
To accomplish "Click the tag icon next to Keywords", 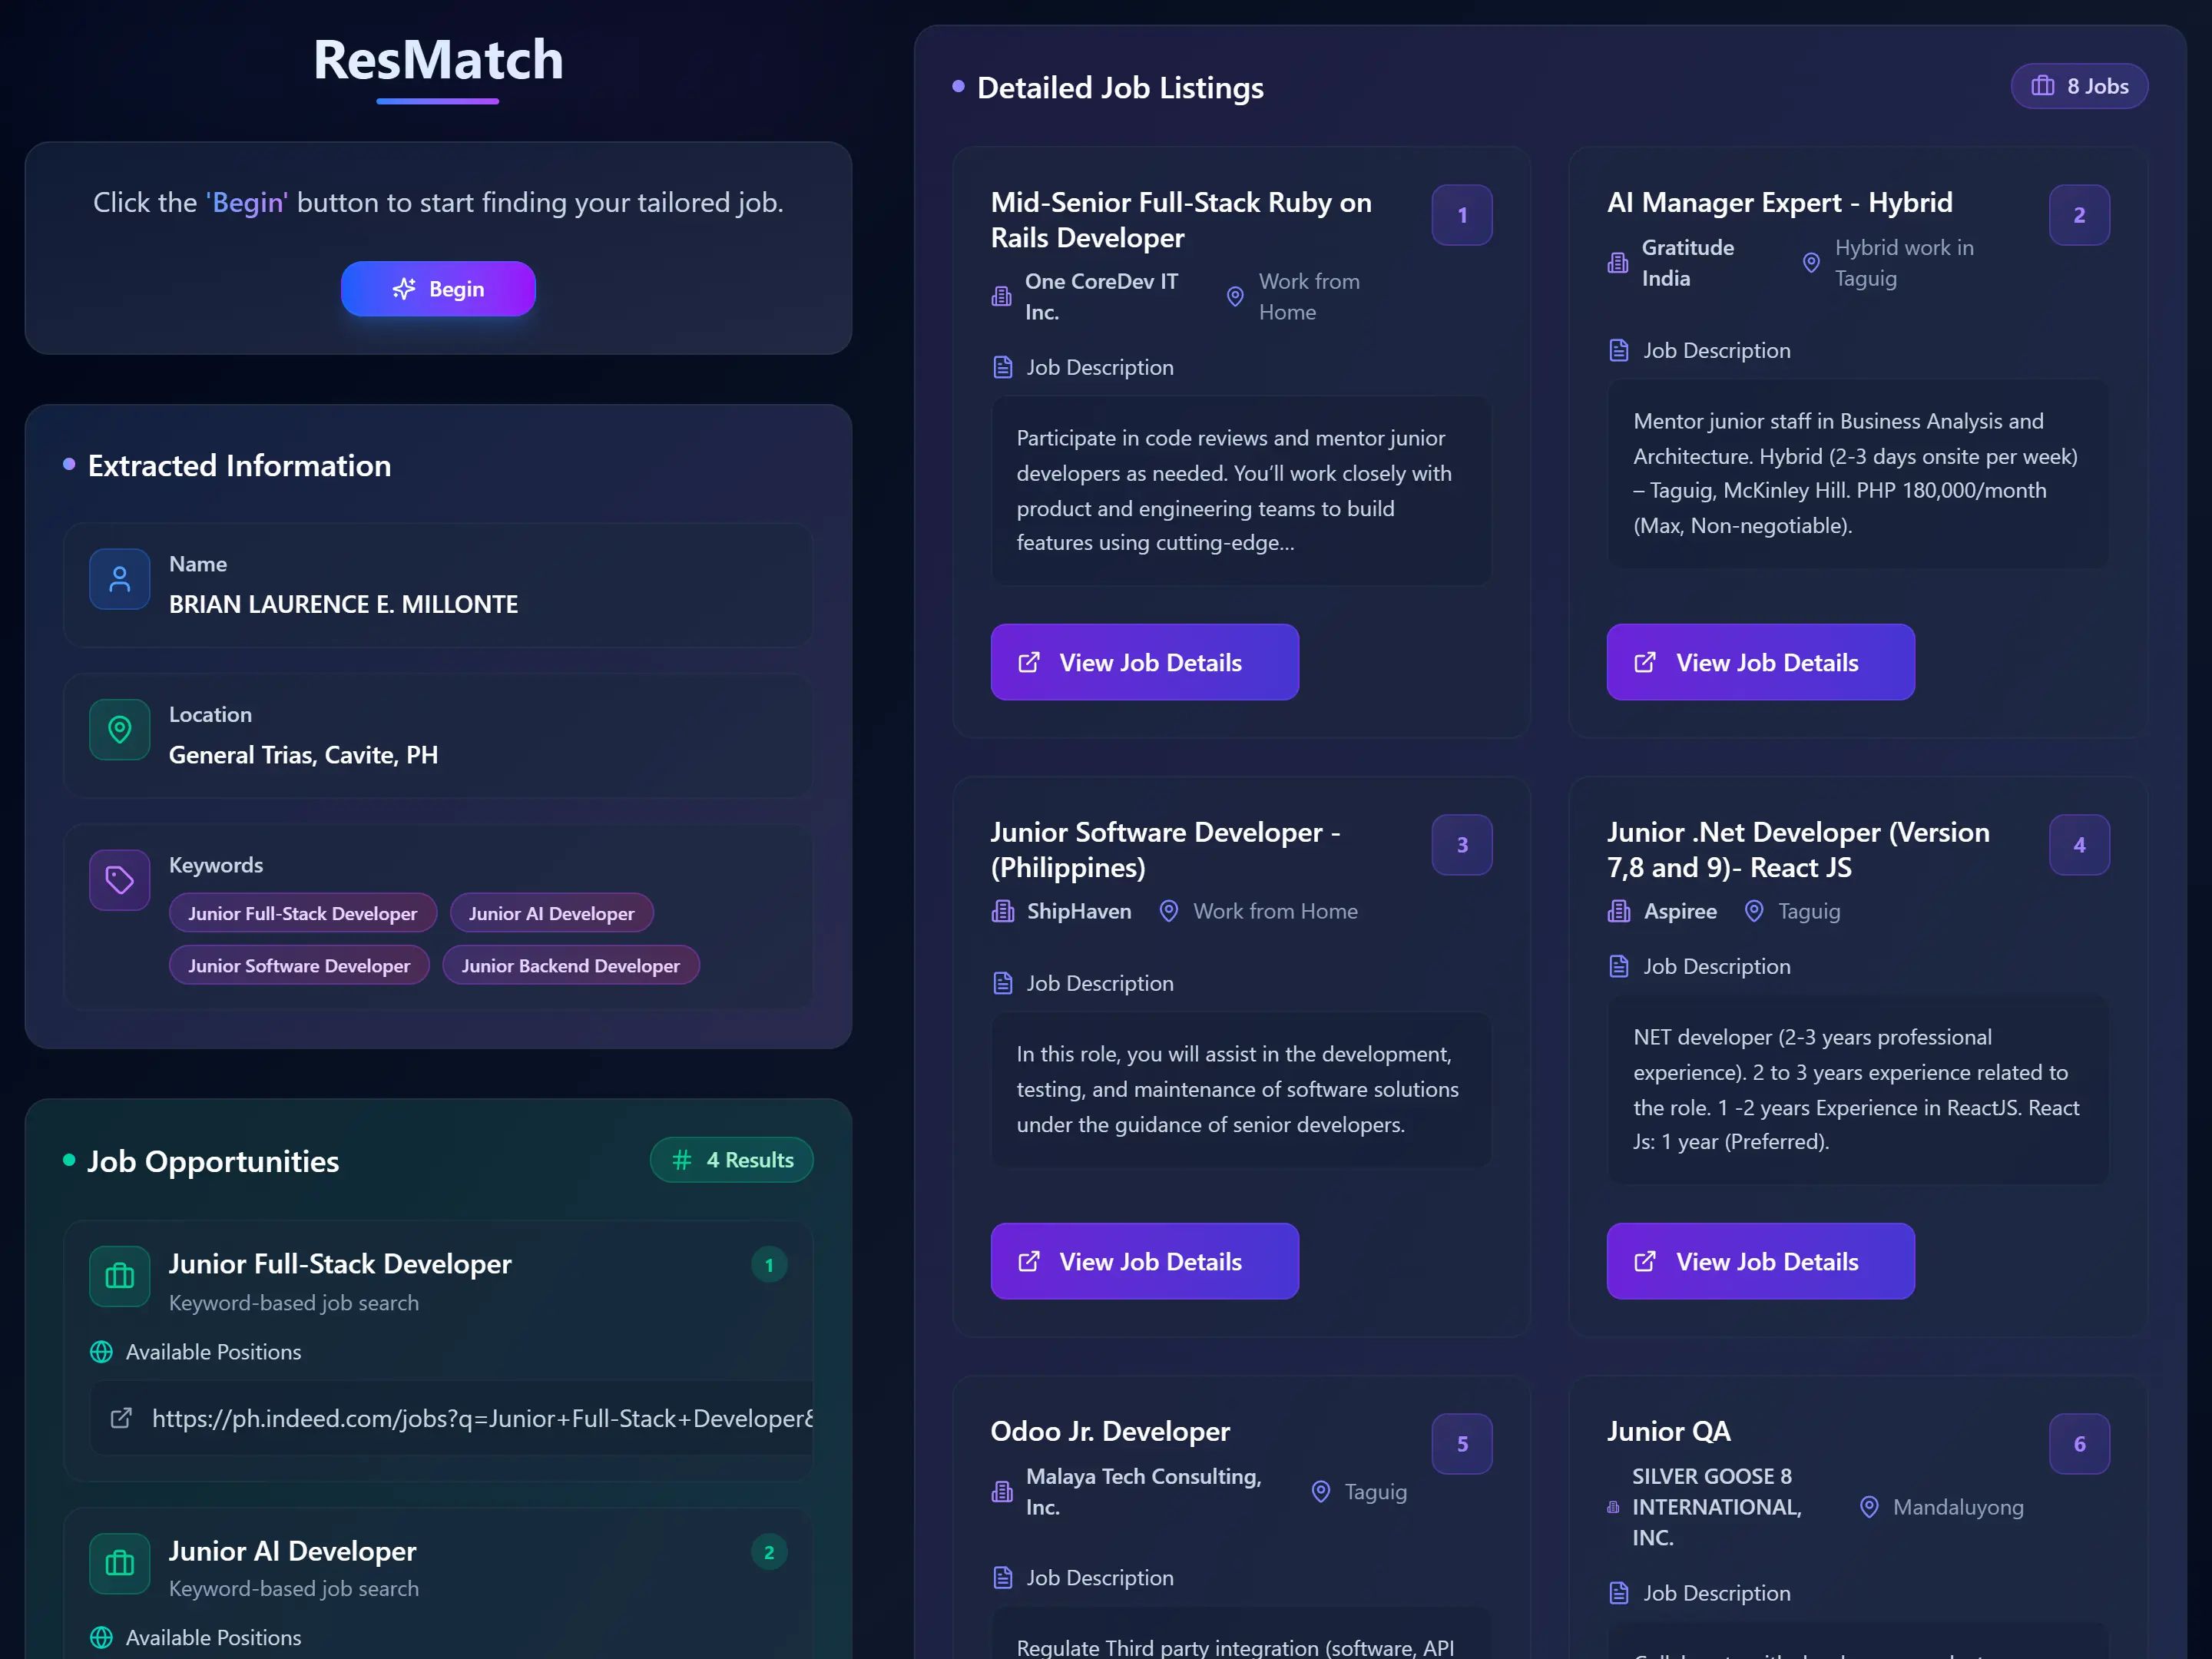I will click(x=119, y=880).
